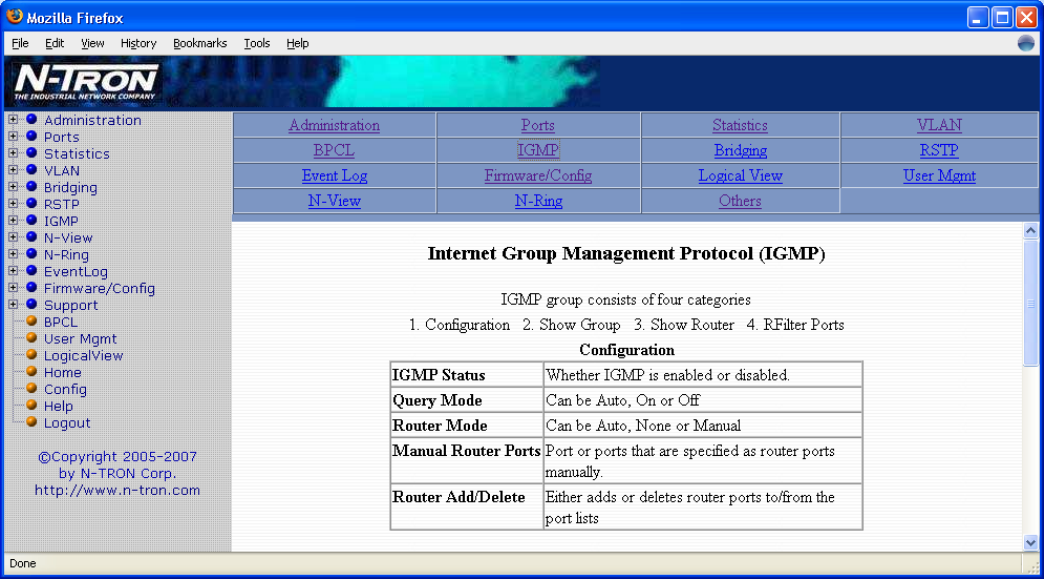Screen dimensions: 1044x579
Task: Click the scroll down arrow of the page scrollbar
Action: click(1031, 542)
